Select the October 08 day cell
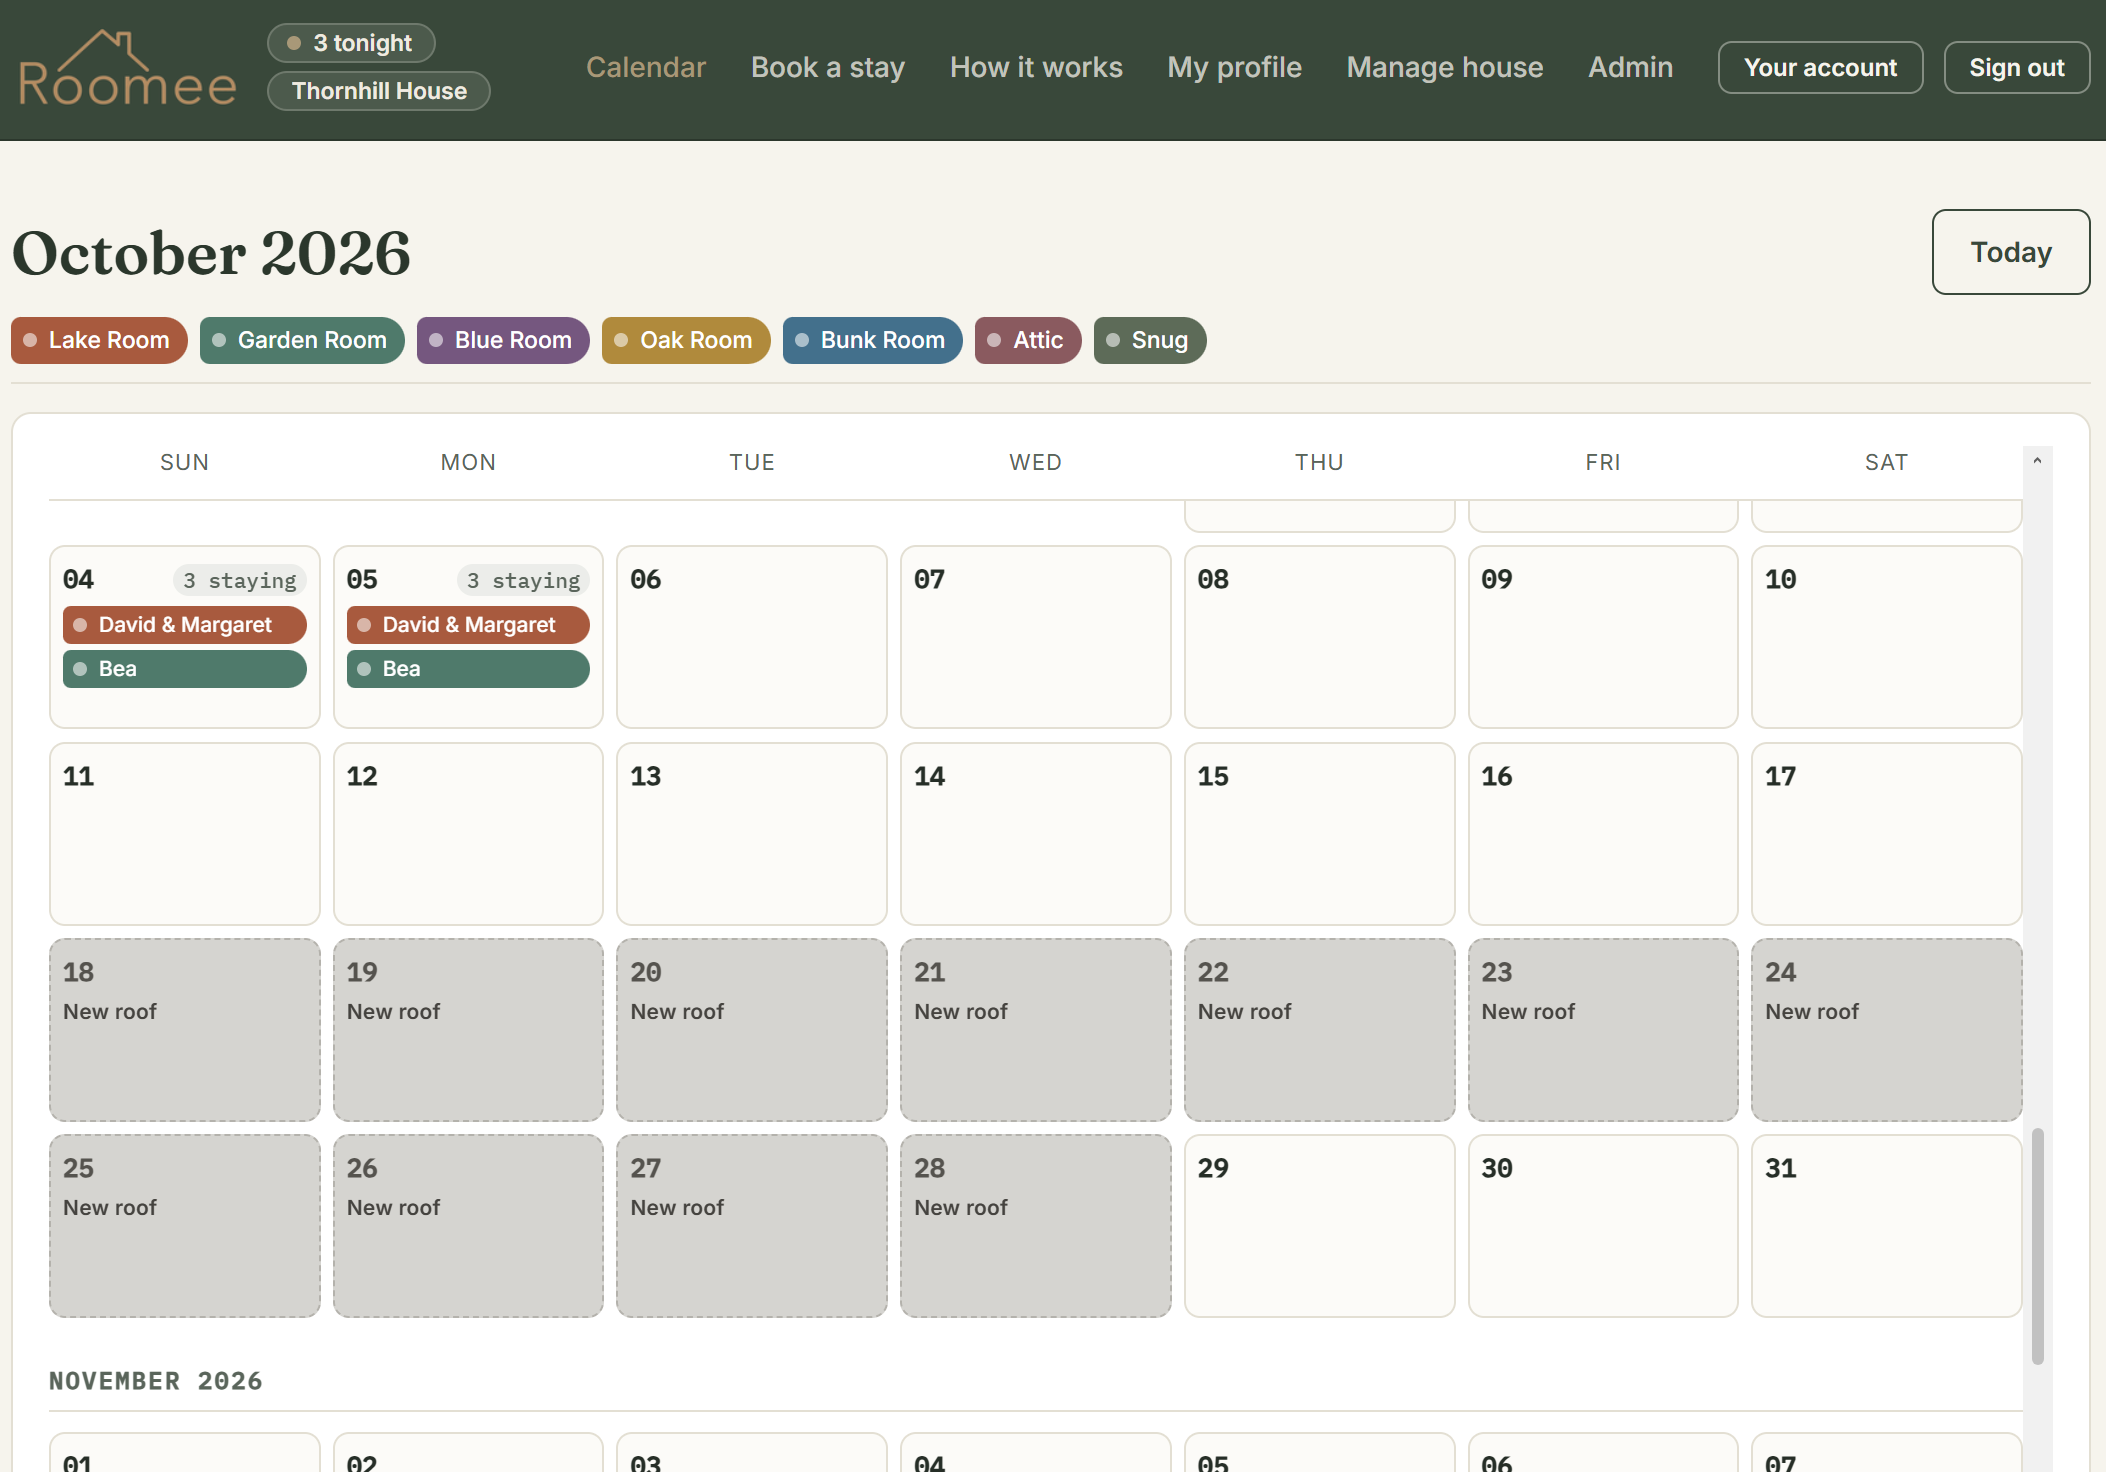Viewport: 2106px width, 1472px height. coord(1319,637)
